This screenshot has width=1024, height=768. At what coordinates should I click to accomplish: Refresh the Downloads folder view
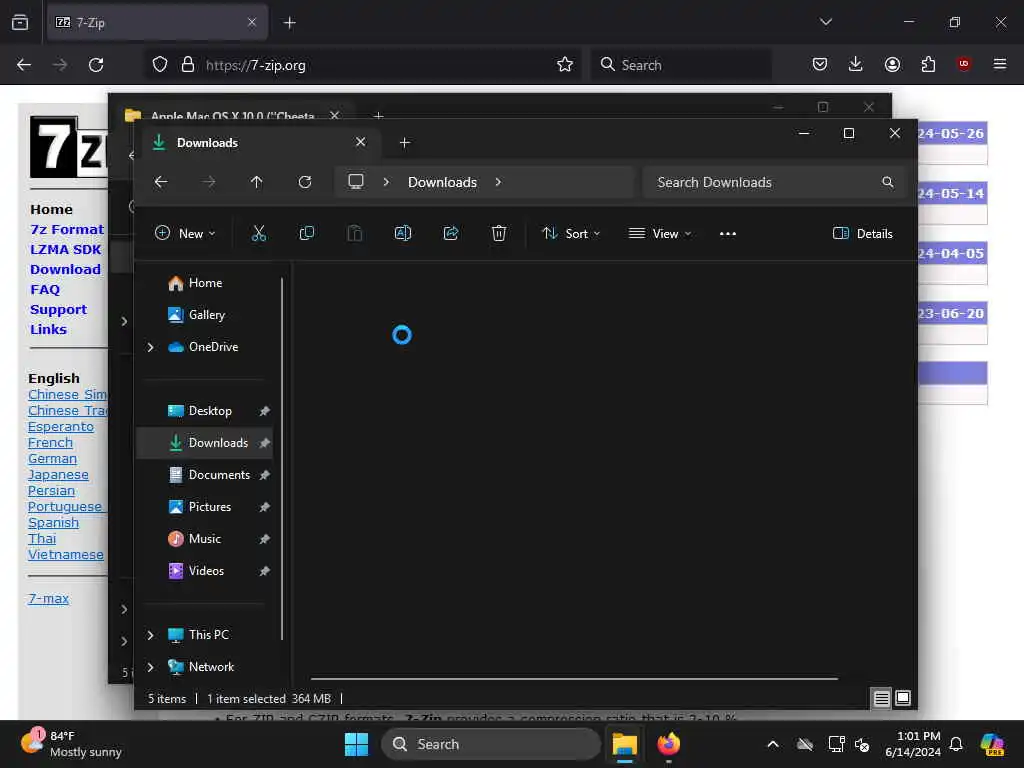(x=304, y=182)
